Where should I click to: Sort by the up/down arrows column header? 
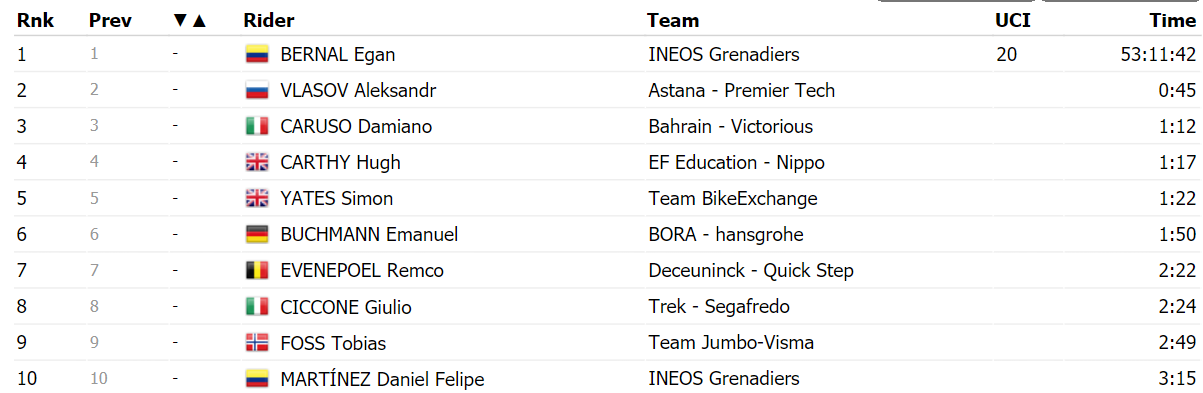[189, 20]
